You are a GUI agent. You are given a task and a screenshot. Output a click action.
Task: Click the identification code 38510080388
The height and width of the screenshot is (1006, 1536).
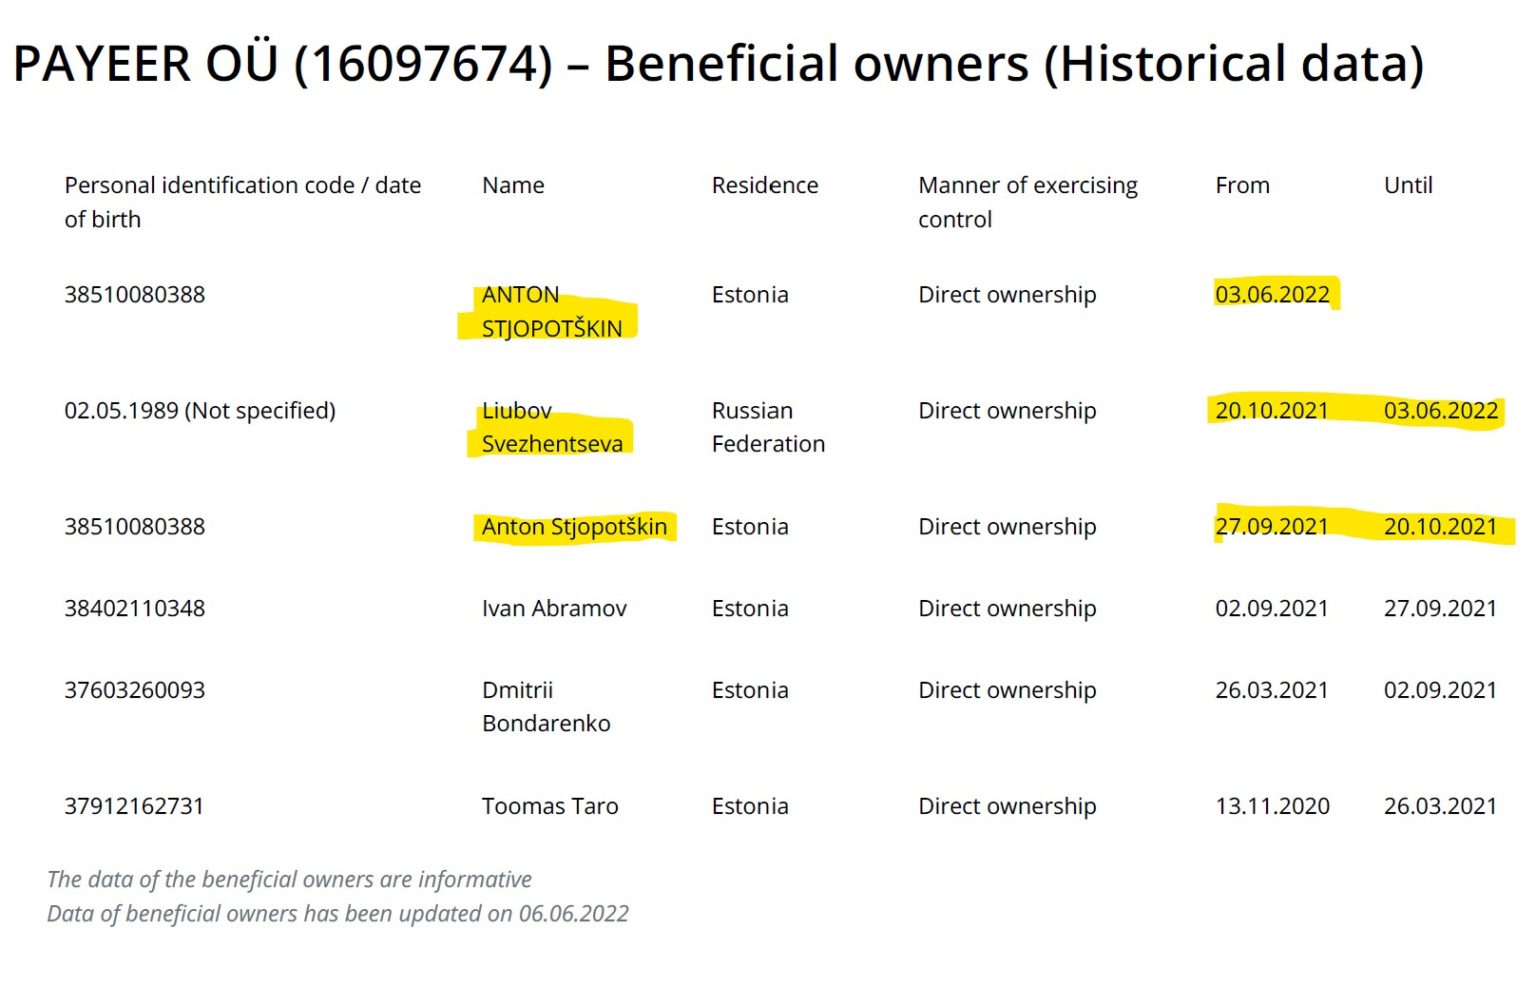[133, 294]
